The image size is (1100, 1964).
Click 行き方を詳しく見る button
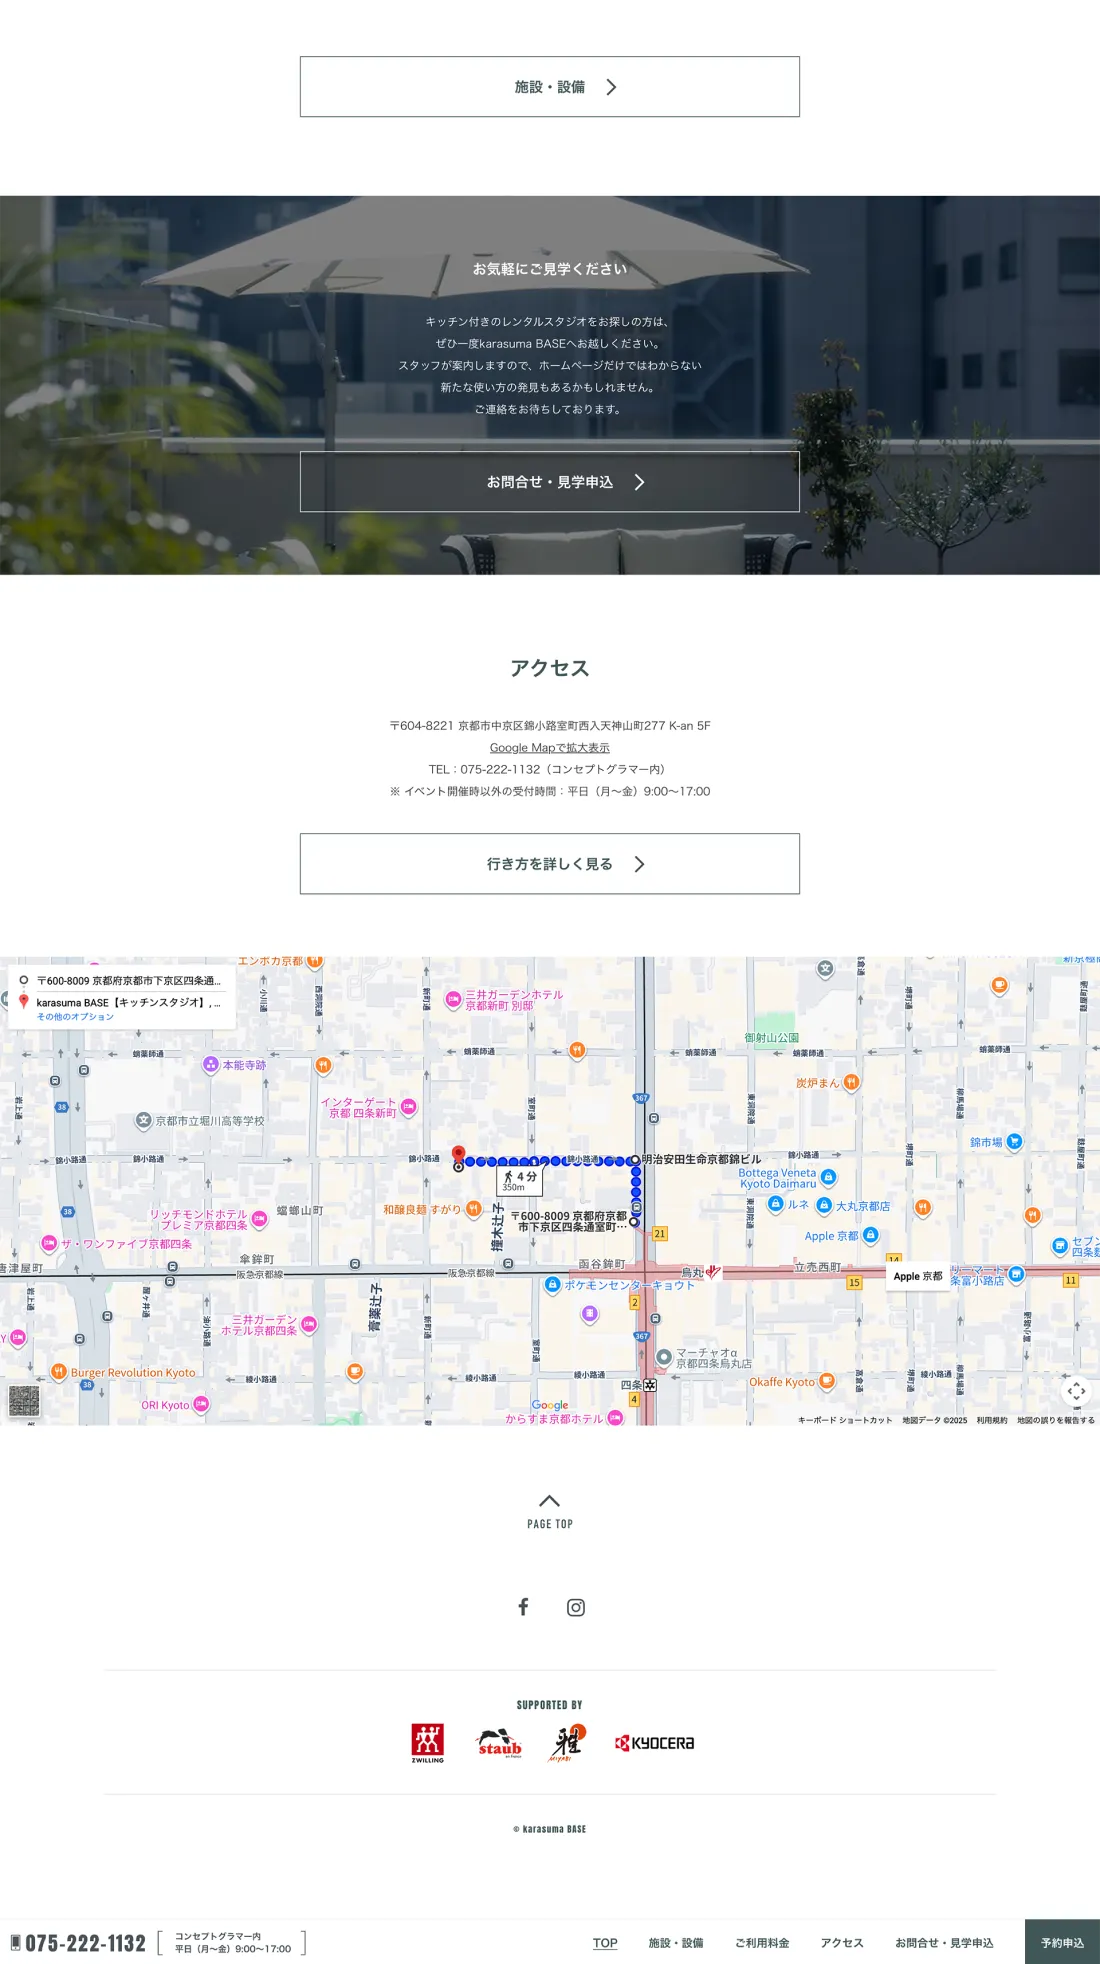550,864
